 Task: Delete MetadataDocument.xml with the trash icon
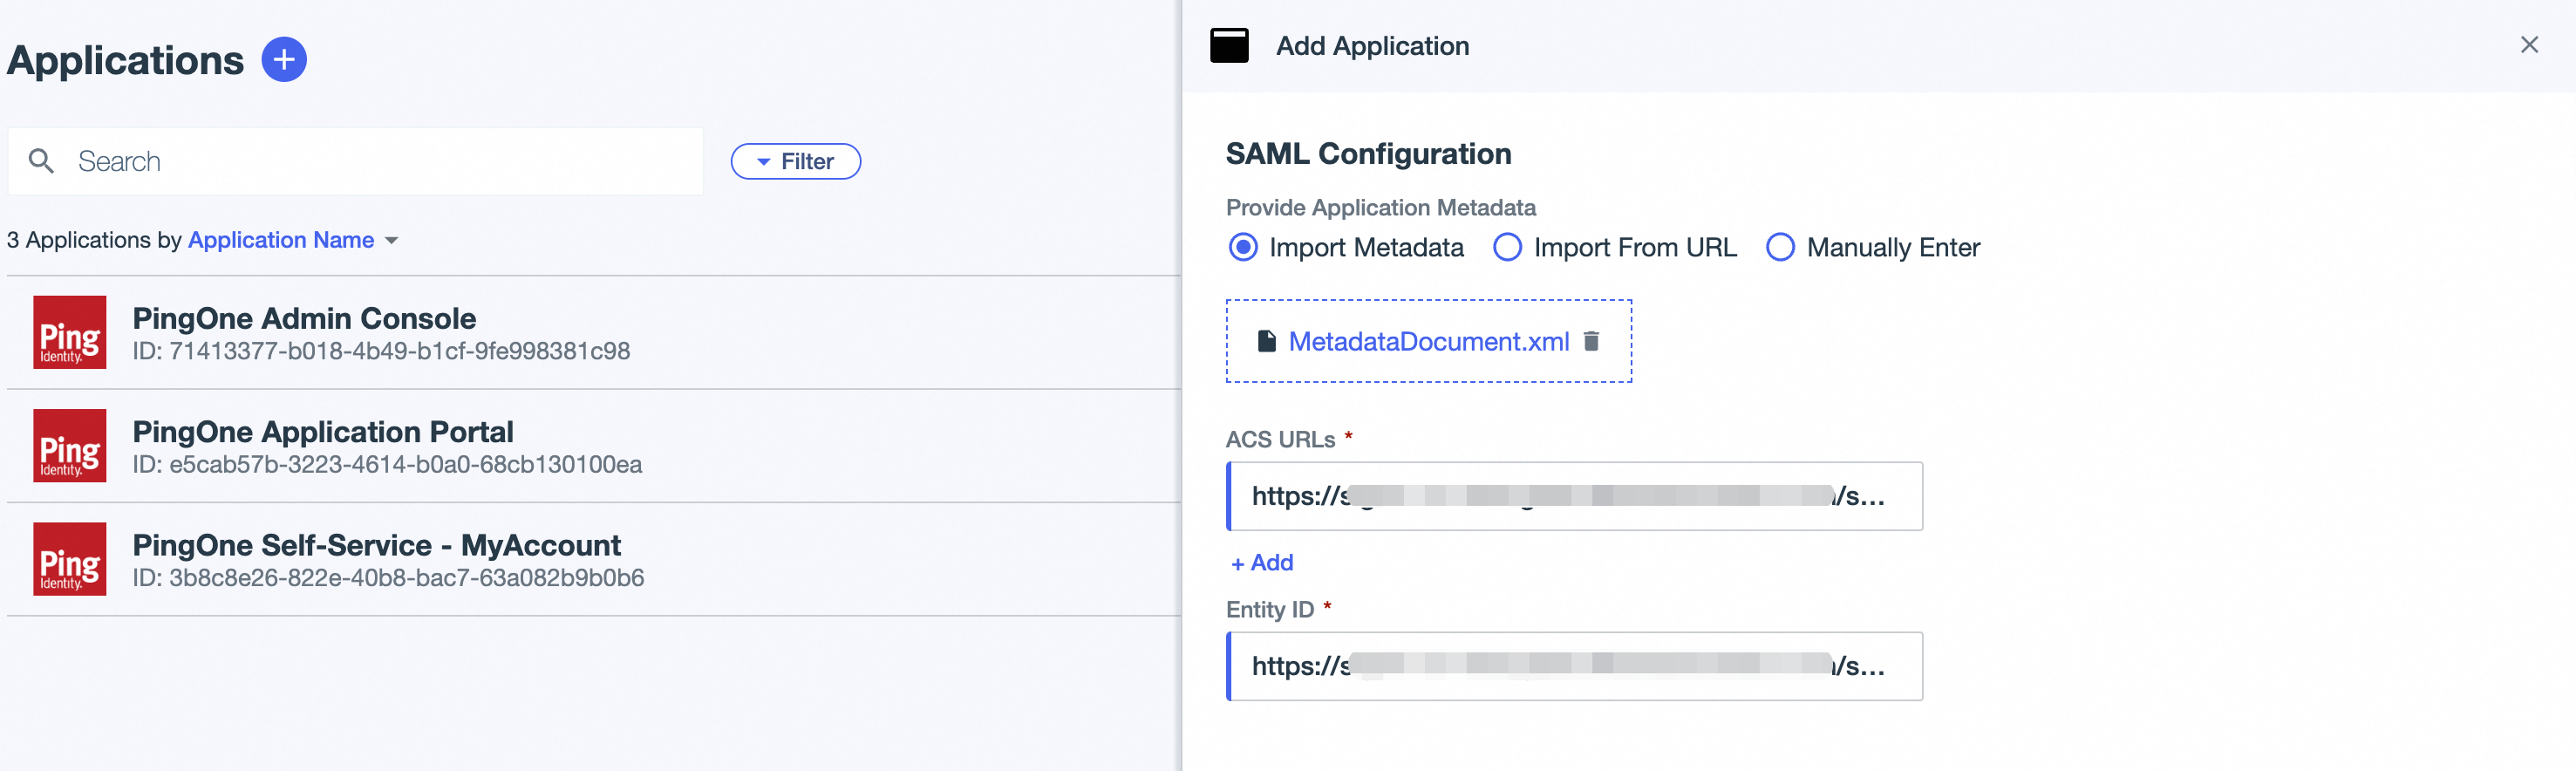[1591, 341]
